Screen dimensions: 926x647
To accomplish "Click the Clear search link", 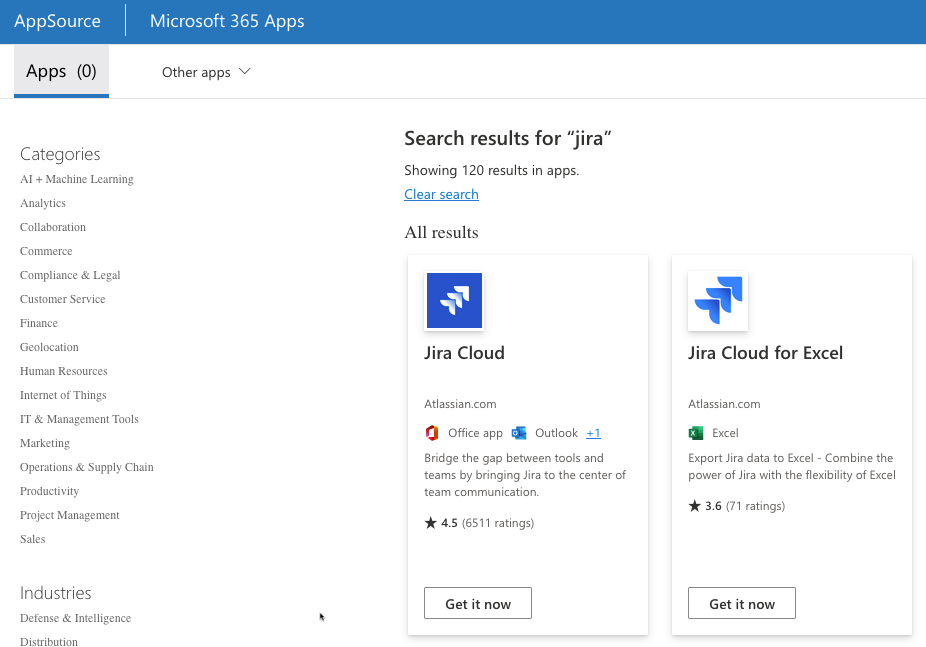I will [441, 194].
